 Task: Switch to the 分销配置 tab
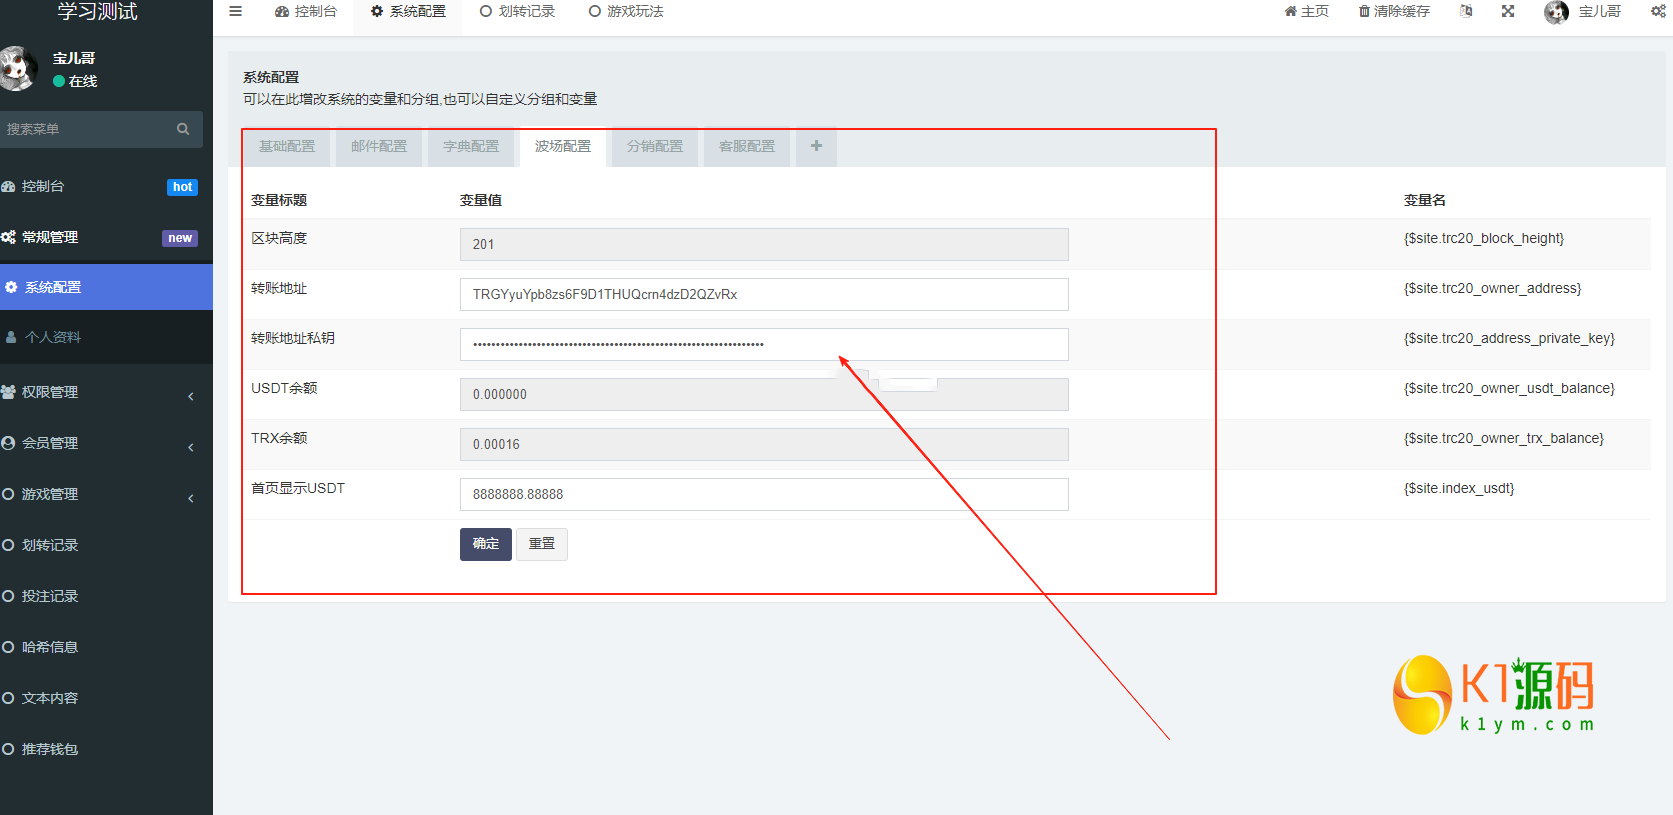click(x=655, y=147)
